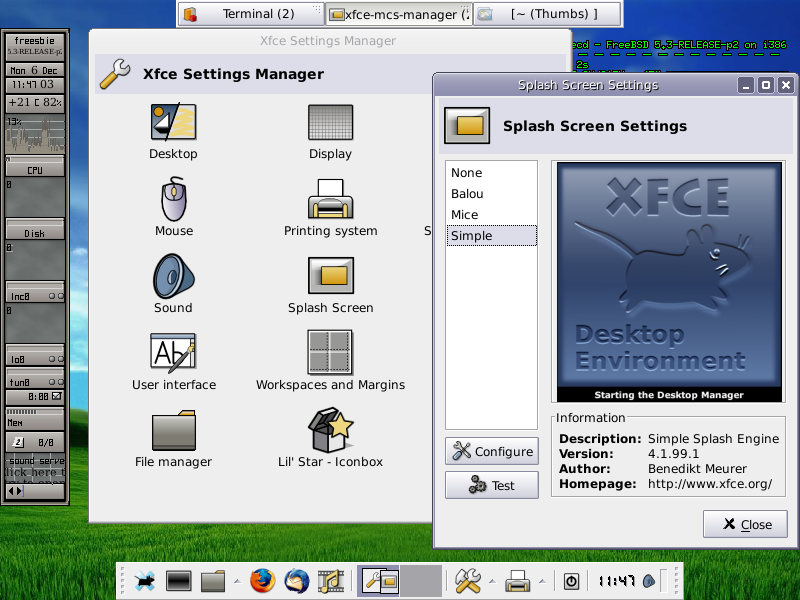The width and height of the screenshot is (800, 600).
Task: Open the File manager settings icon
Action: [x=173, y=431]
